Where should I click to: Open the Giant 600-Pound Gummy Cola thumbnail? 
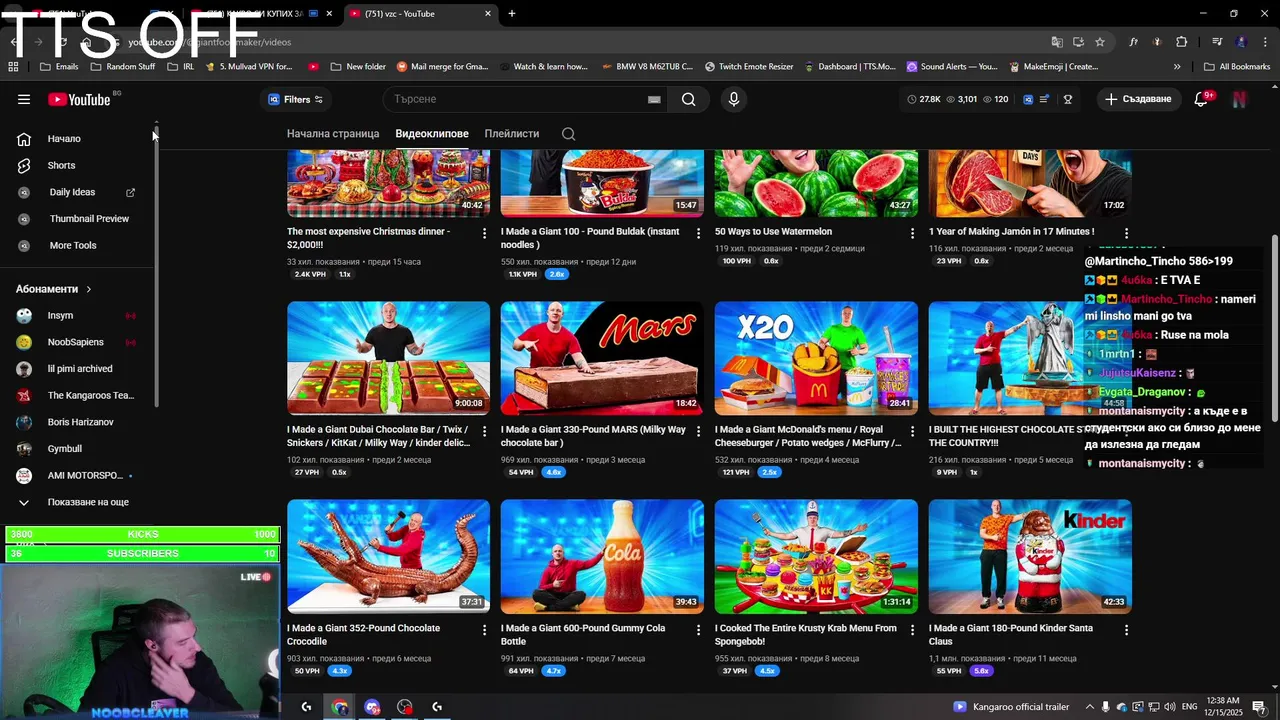602,556
